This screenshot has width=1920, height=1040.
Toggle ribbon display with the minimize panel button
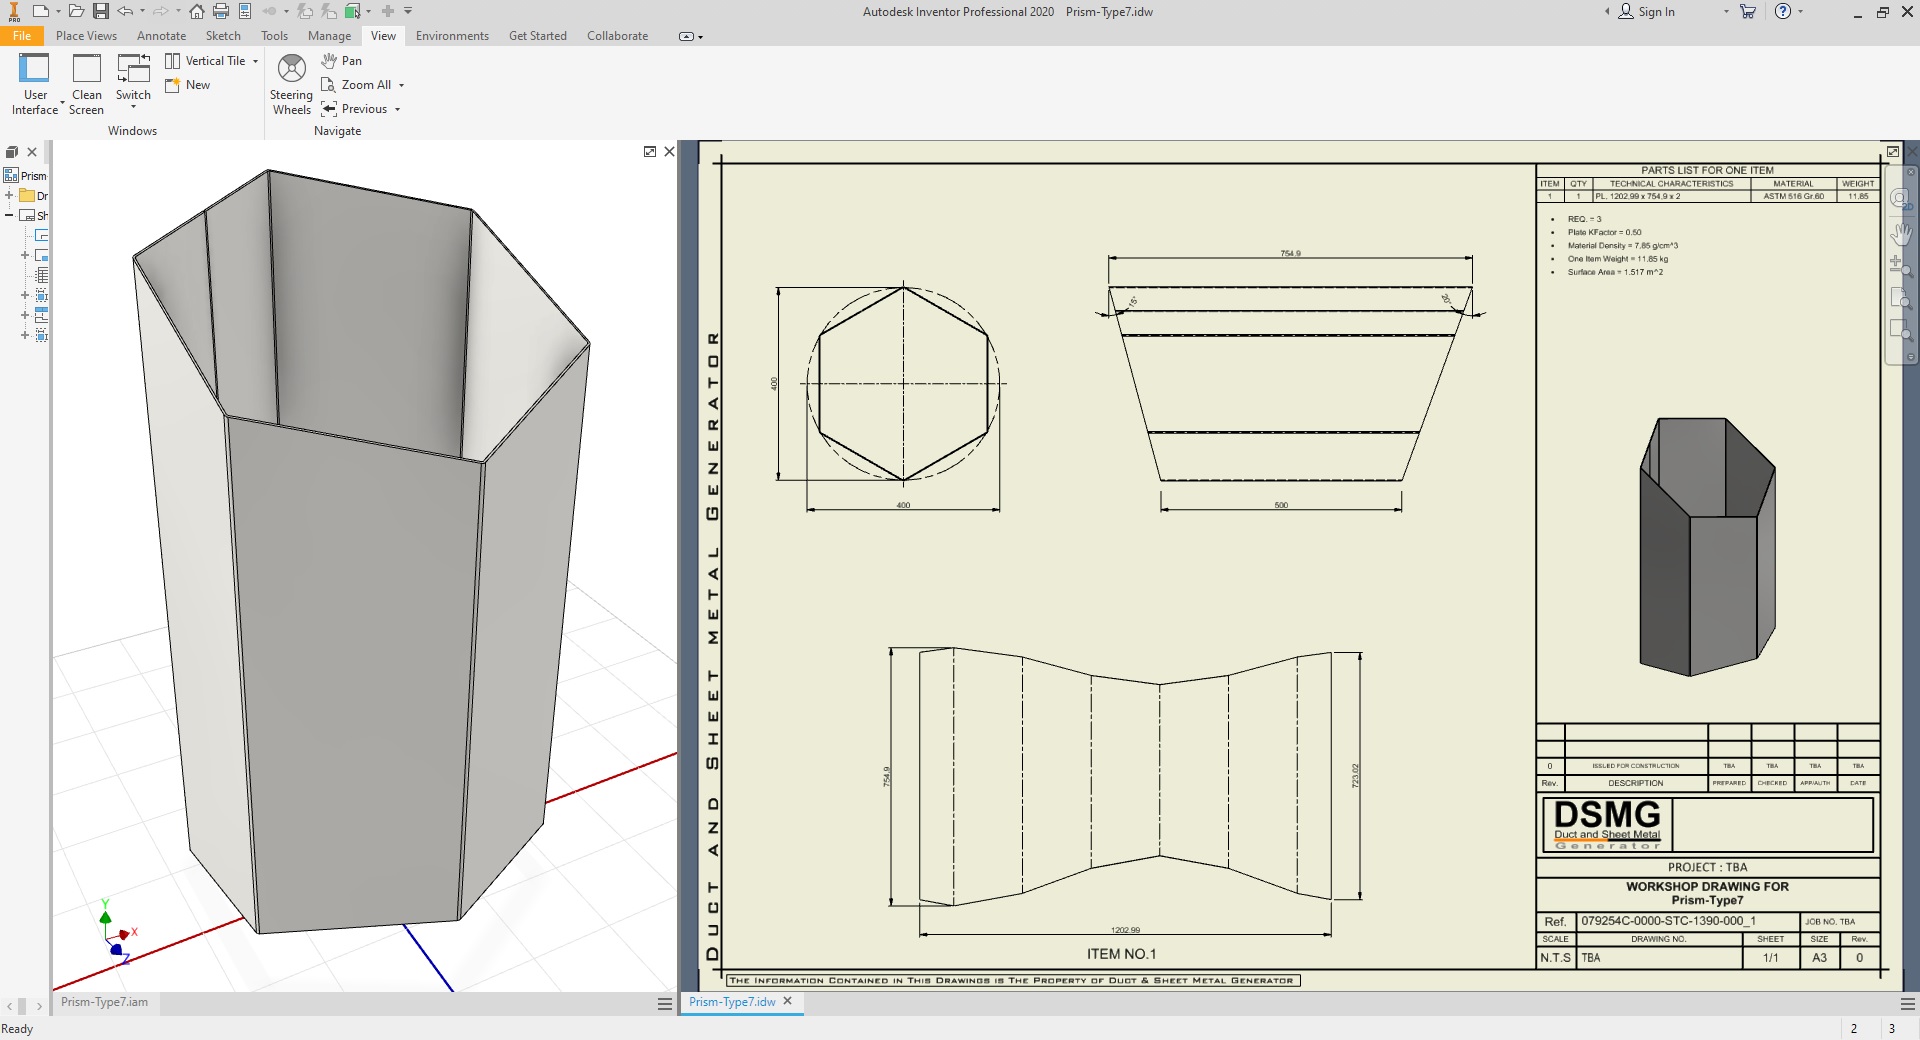[686, 37]
